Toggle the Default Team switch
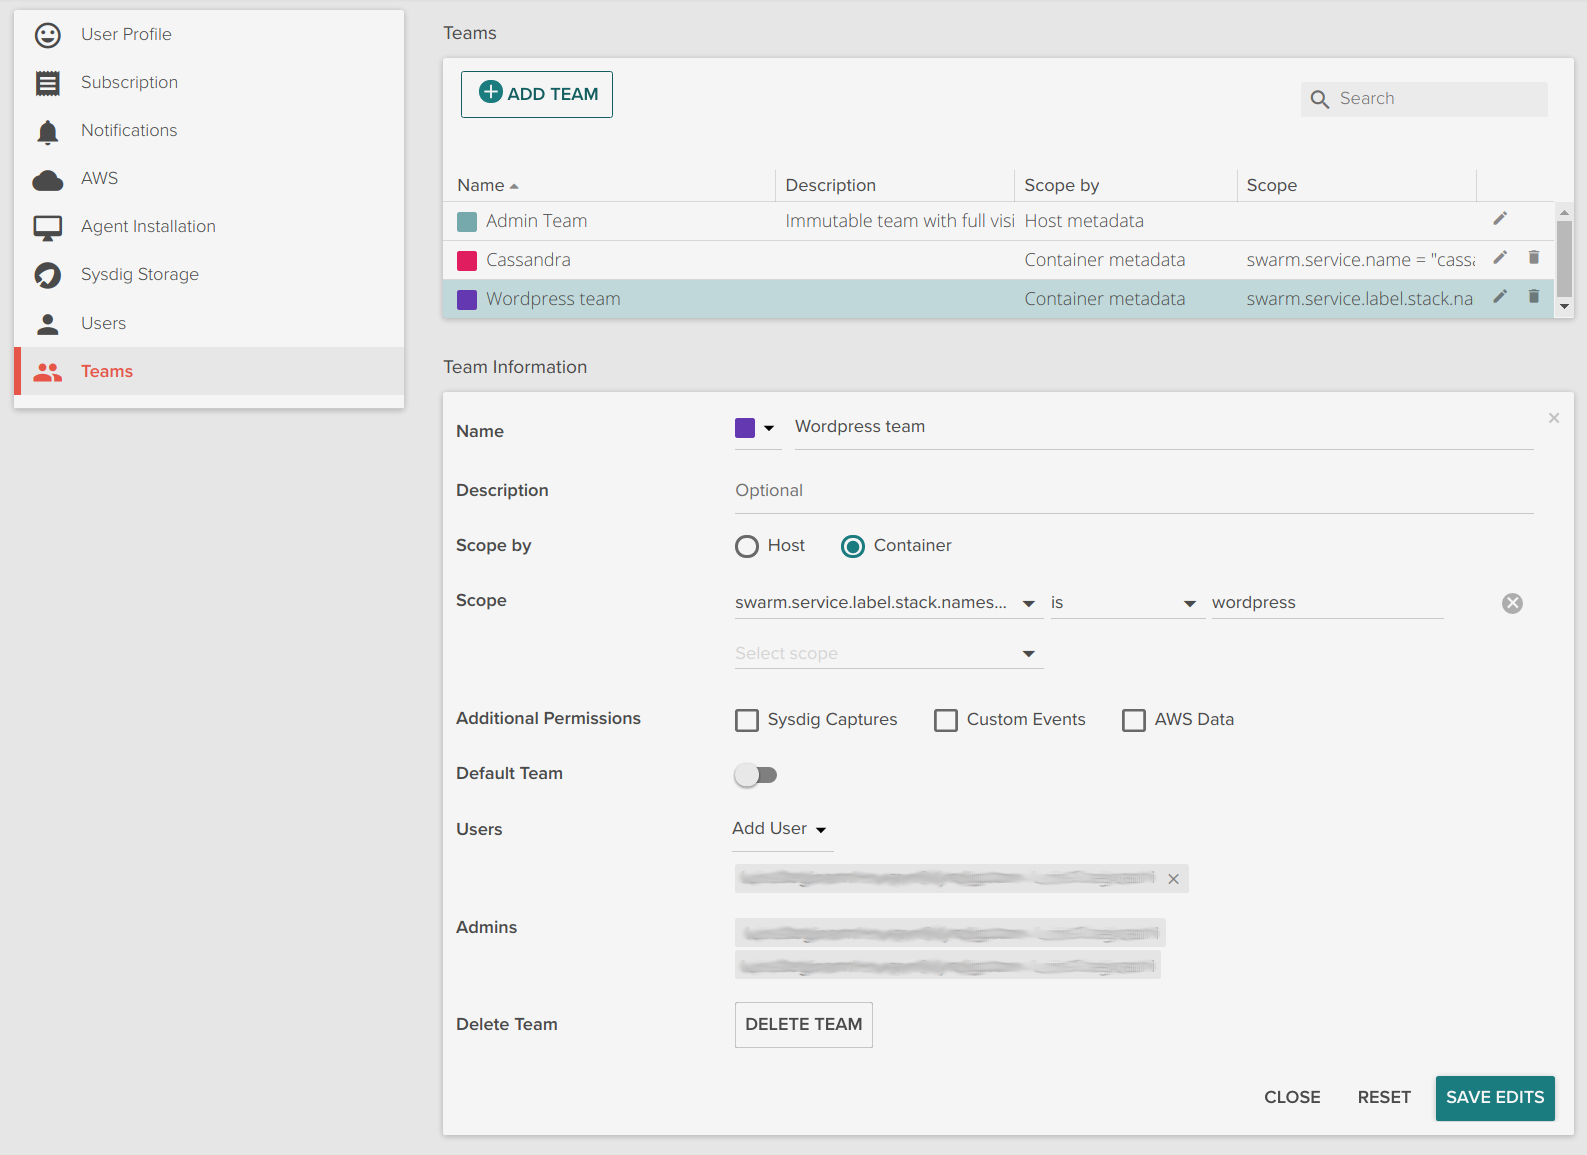Image resolution: width=1587 pixels, height=1155 pixels. pyautogui.click(x=755, y=775)
